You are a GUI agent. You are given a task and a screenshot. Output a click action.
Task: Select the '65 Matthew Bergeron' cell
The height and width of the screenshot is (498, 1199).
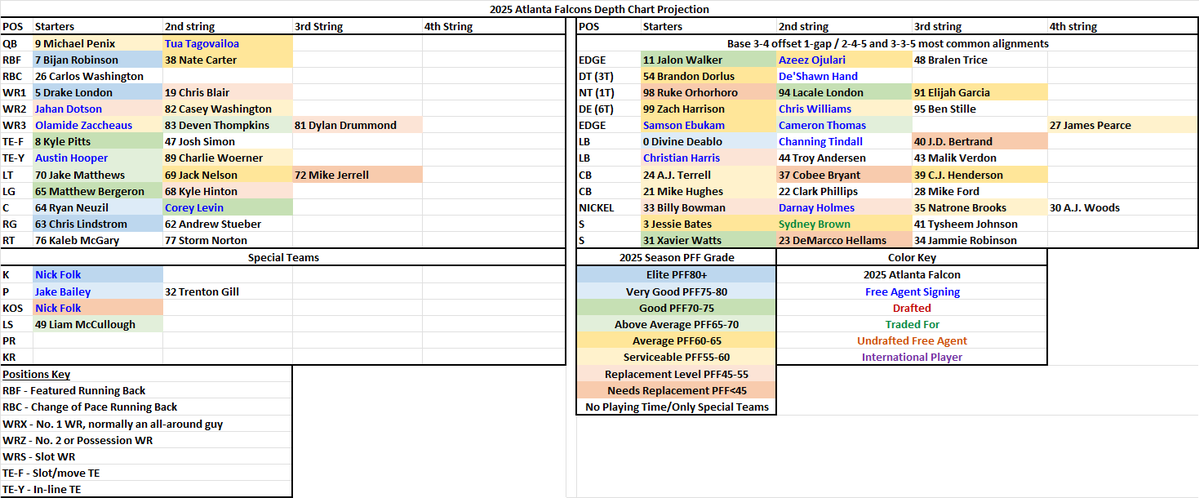[98, 190]
